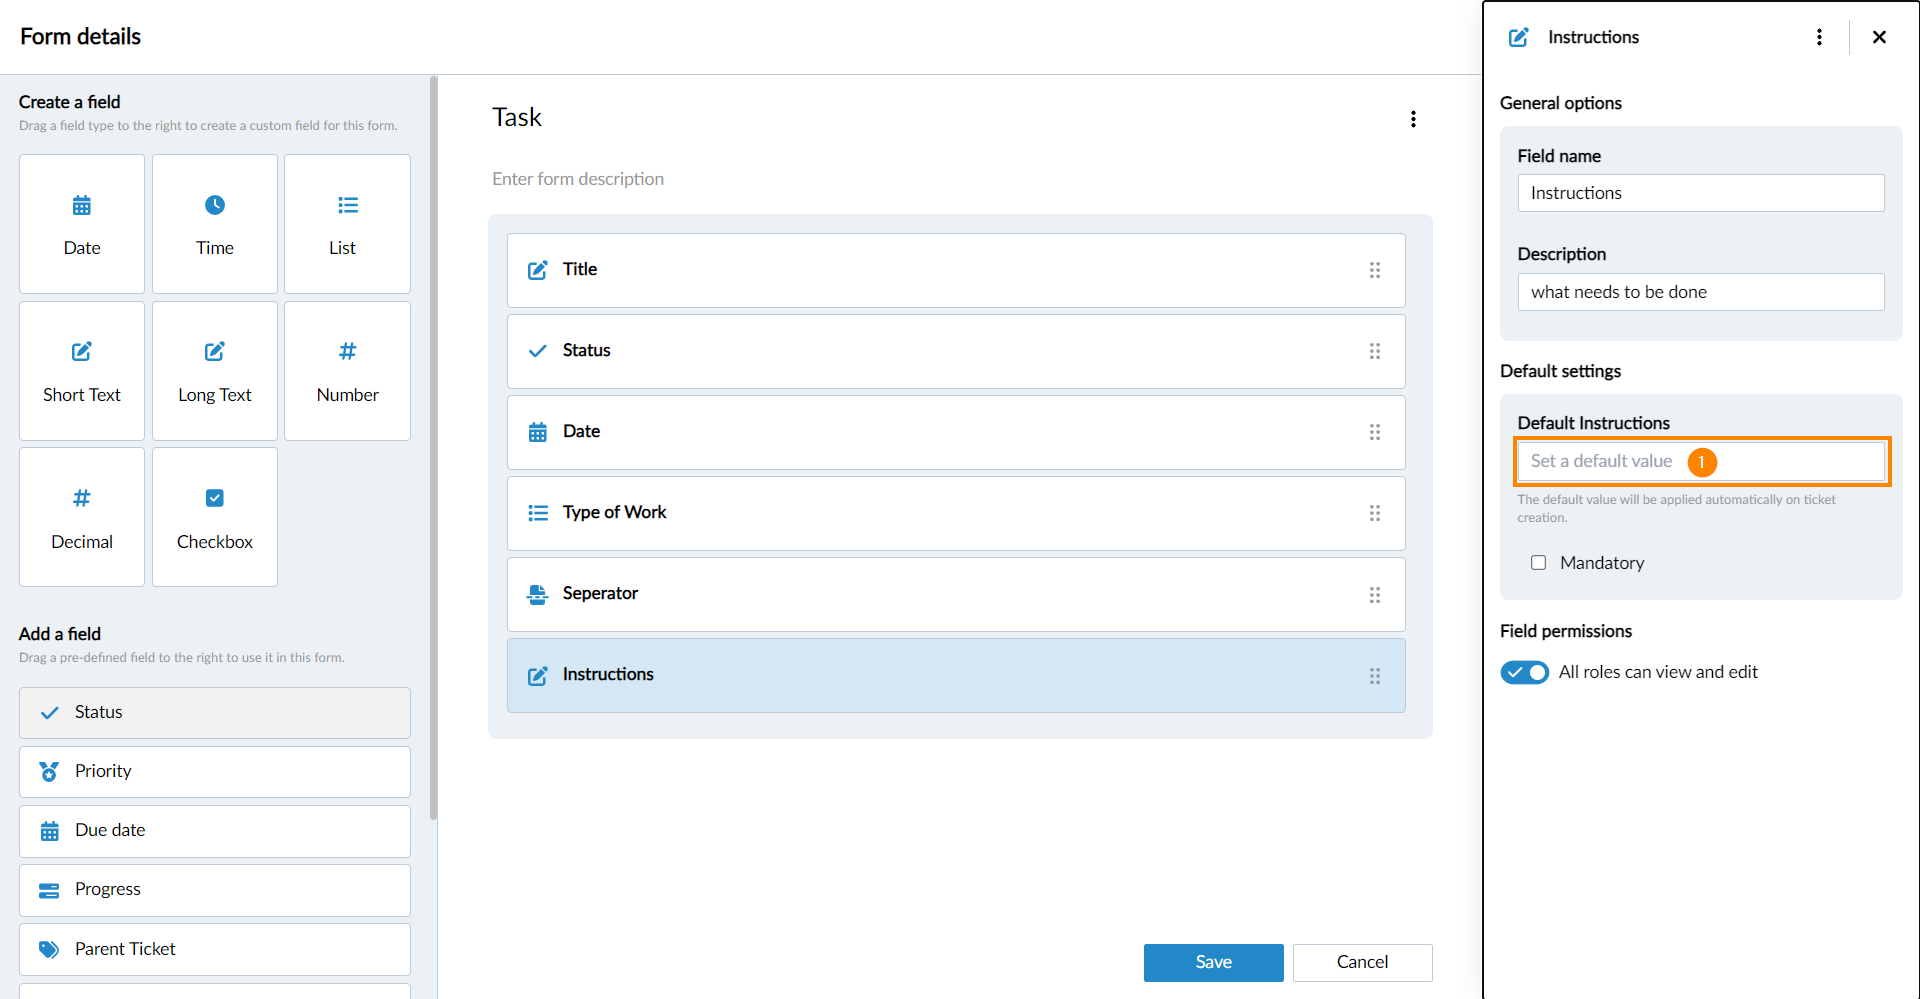Image resolution: width=1920 pixels, height=999 pixels.
Task: Click the drag handle on Seperator row
Action: 1374,594
